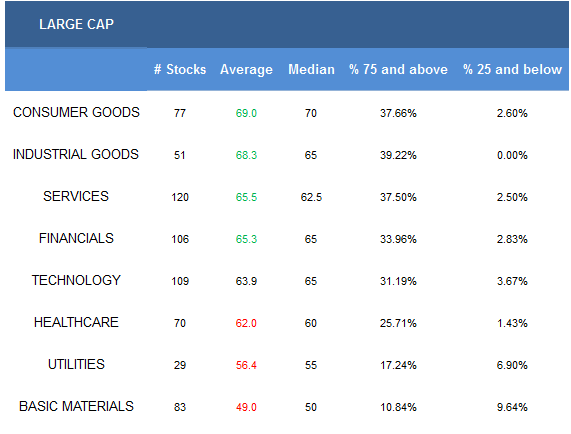Viewport: 571px width, 434px height.
Task: Click the SERVICES sector label
Action: coord(76,196)
